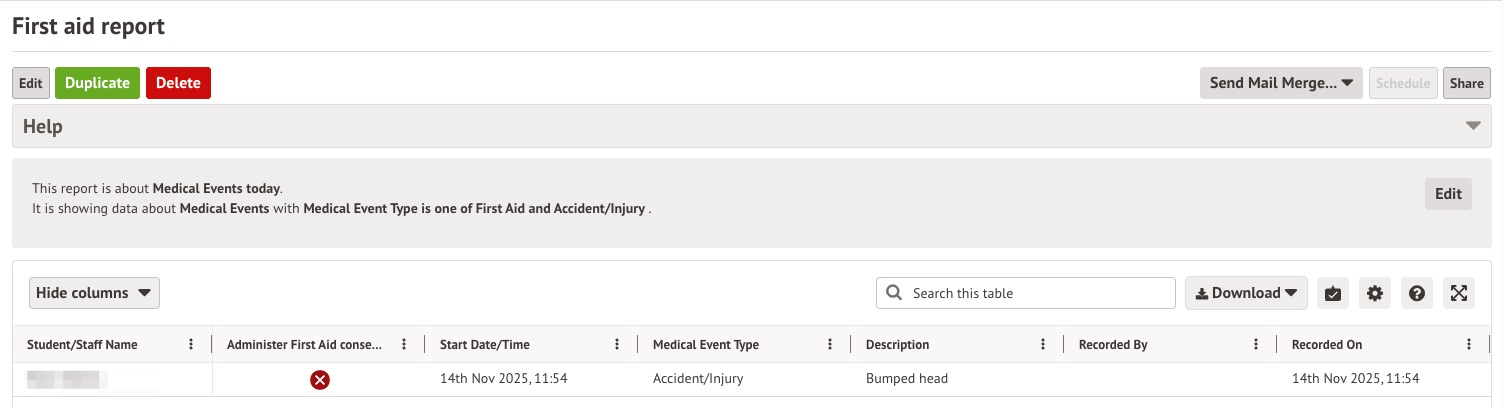The image size is (1503, 407).
Task: Click the red cross consent status icon
Action: pos(320,380)
